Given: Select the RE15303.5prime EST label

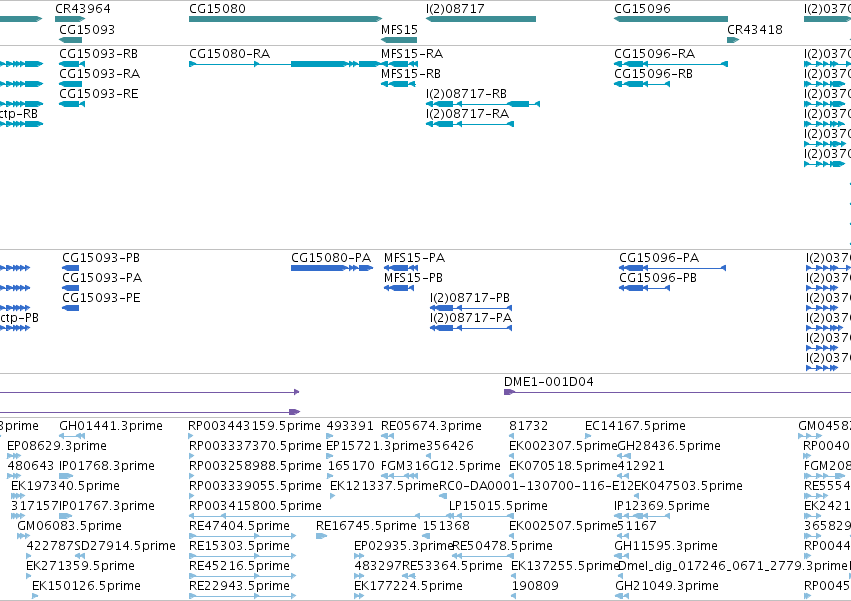Looking at the screenshot, I should (x=239, y=546).
